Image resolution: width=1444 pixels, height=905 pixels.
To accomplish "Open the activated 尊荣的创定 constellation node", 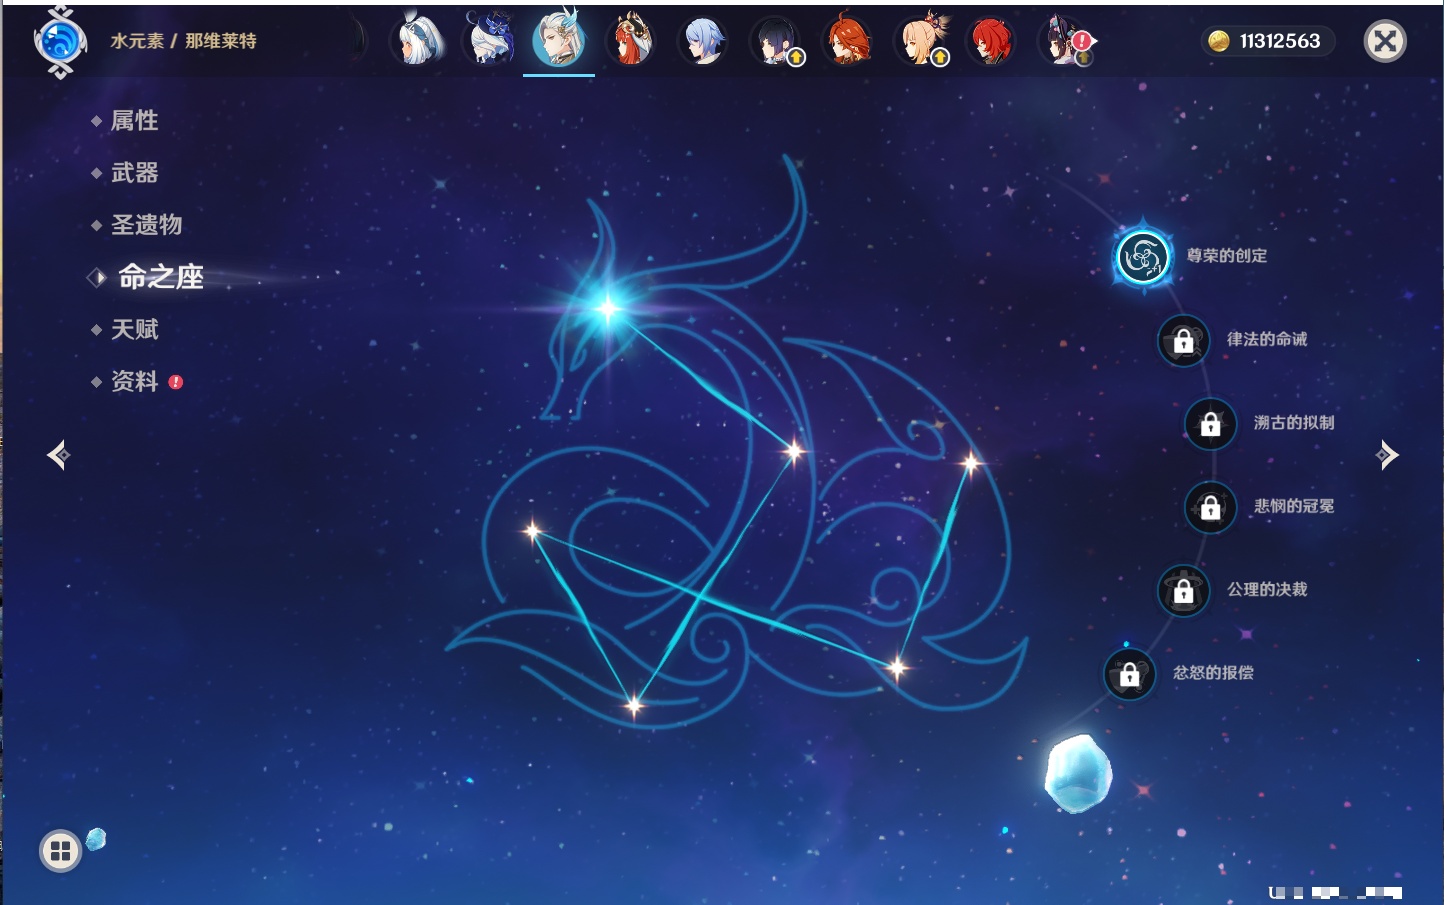I will 1142,257.
